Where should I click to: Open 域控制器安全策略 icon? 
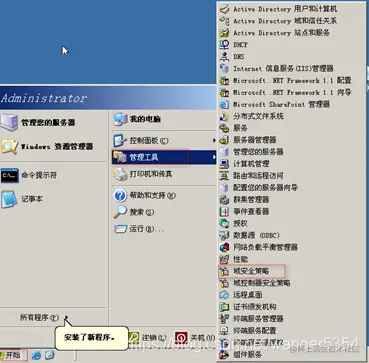pyautogui.click(x=225, y=283)
